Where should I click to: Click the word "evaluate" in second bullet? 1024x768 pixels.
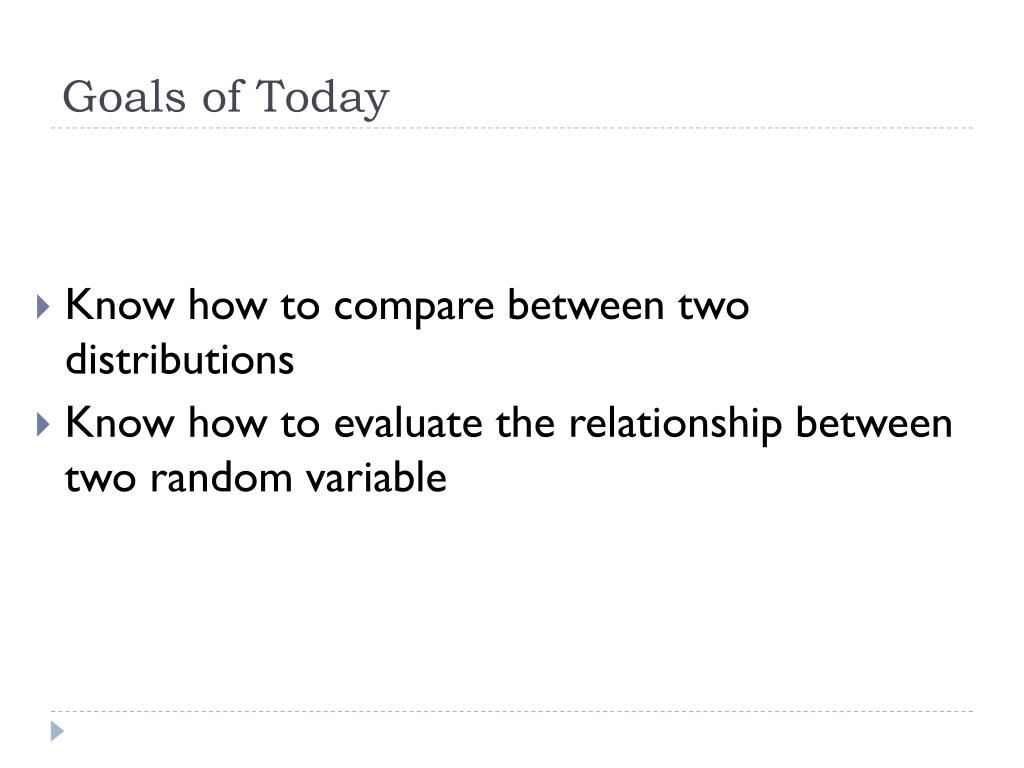(x=409, y=423)
